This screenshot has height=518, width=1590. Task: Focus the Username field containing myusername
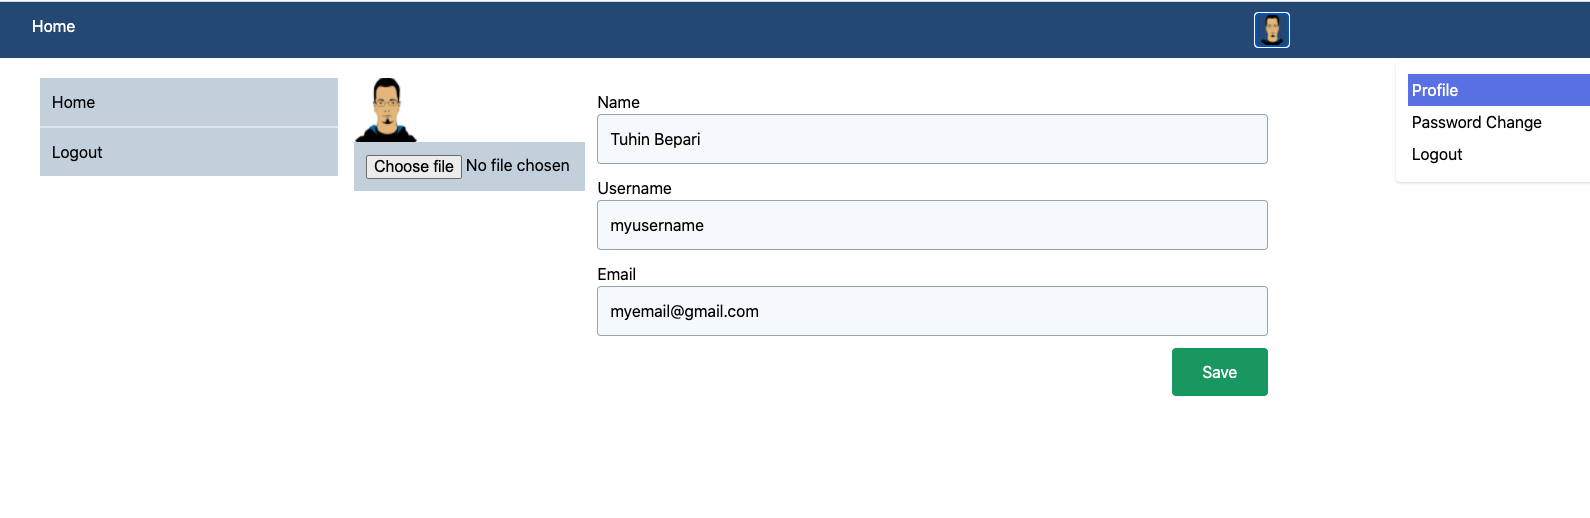click(x=932, y=225)
